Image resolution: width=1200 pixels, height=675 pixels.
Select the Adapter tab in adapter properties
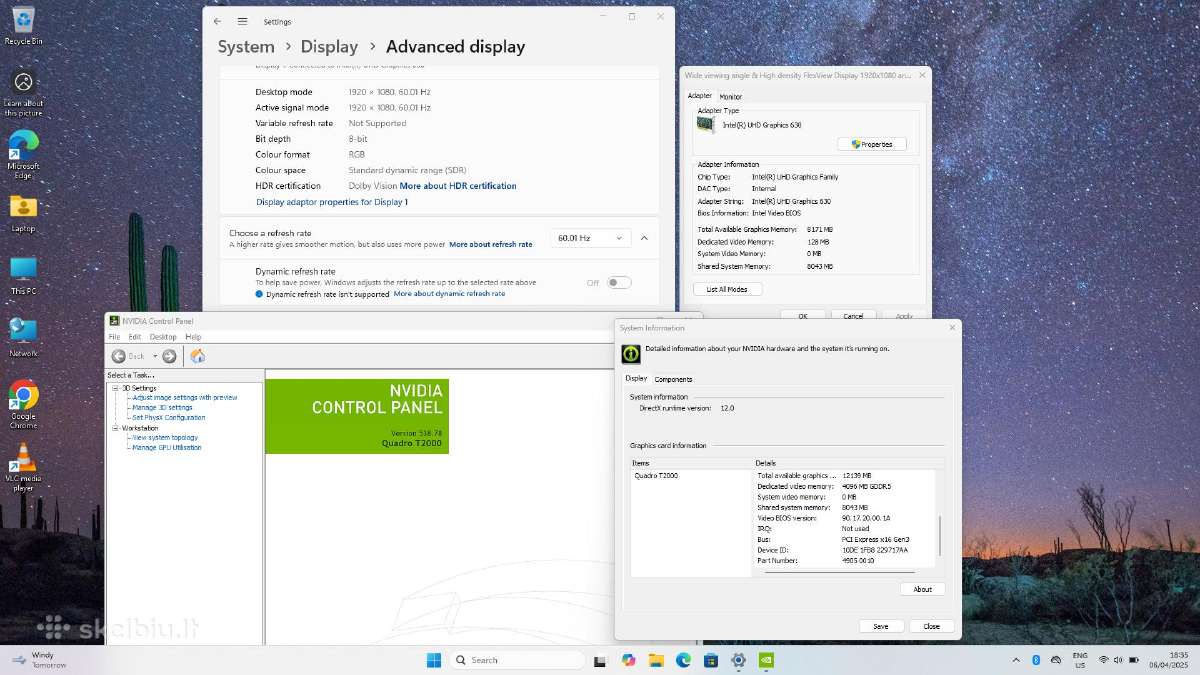(699, 96)
